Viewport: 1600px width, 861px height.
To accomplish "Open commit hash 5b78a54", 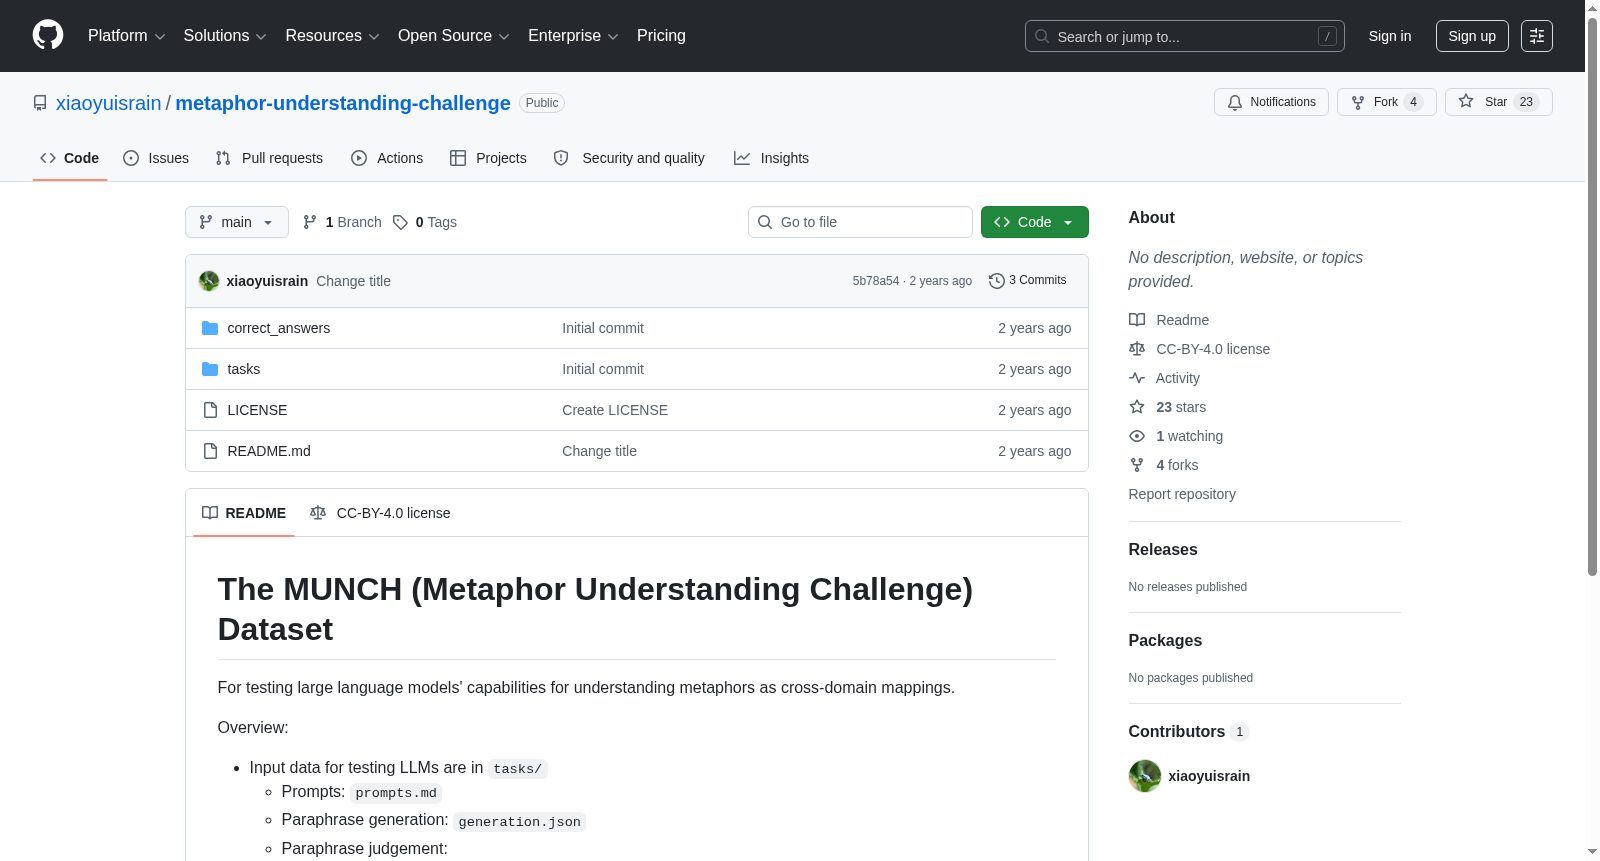I will [x=876, y=281].
